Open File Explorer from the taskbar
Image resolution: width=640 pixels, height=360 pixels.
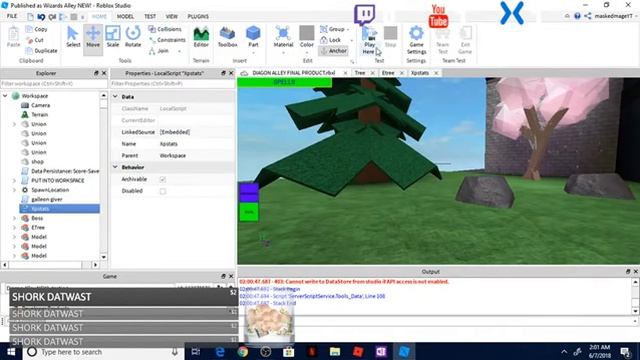click(335, 352)
